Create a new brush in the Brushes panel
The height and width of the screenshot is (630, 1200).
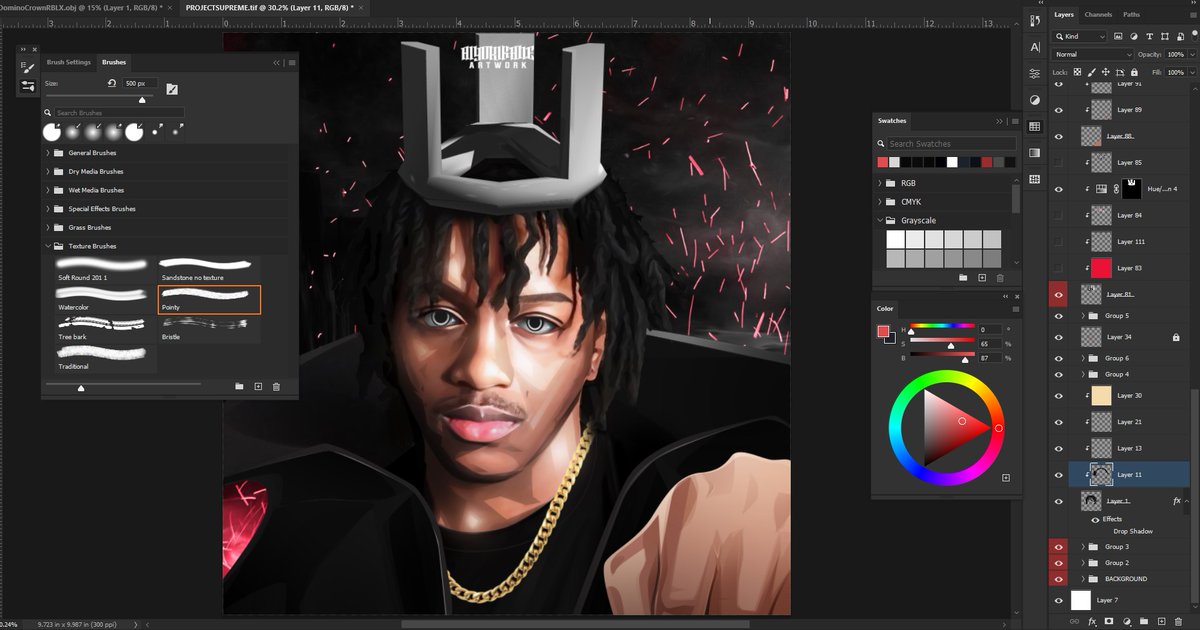point(258,386)
